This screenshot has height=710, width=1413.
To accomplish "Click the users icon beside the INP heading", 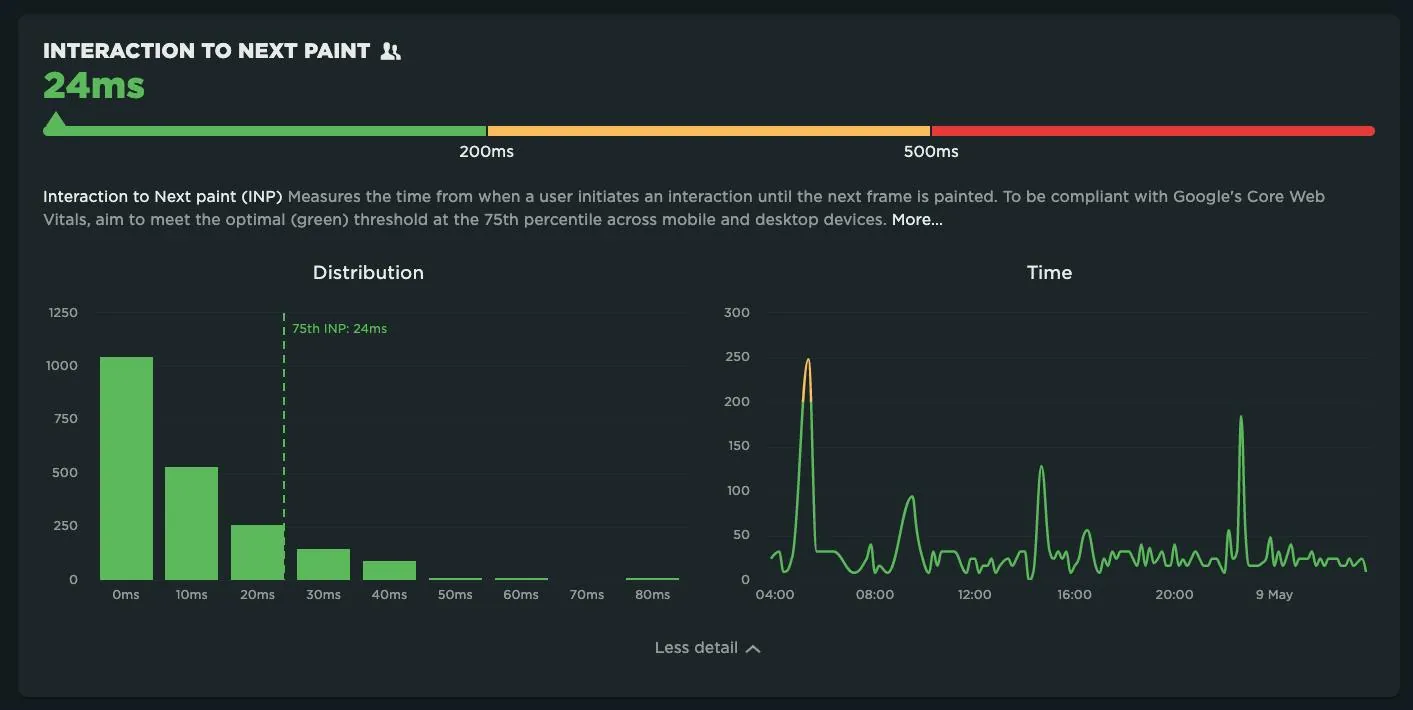I will click(390, 49).
